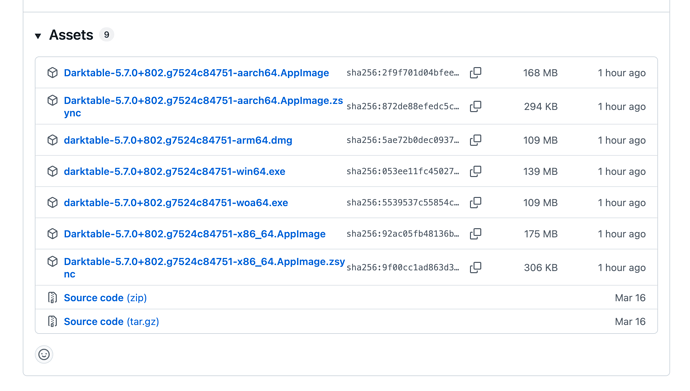Viewport: 690px width, 391px height.
Task: Download Source code (tar.gz)
Action: (x=111, y=322)
